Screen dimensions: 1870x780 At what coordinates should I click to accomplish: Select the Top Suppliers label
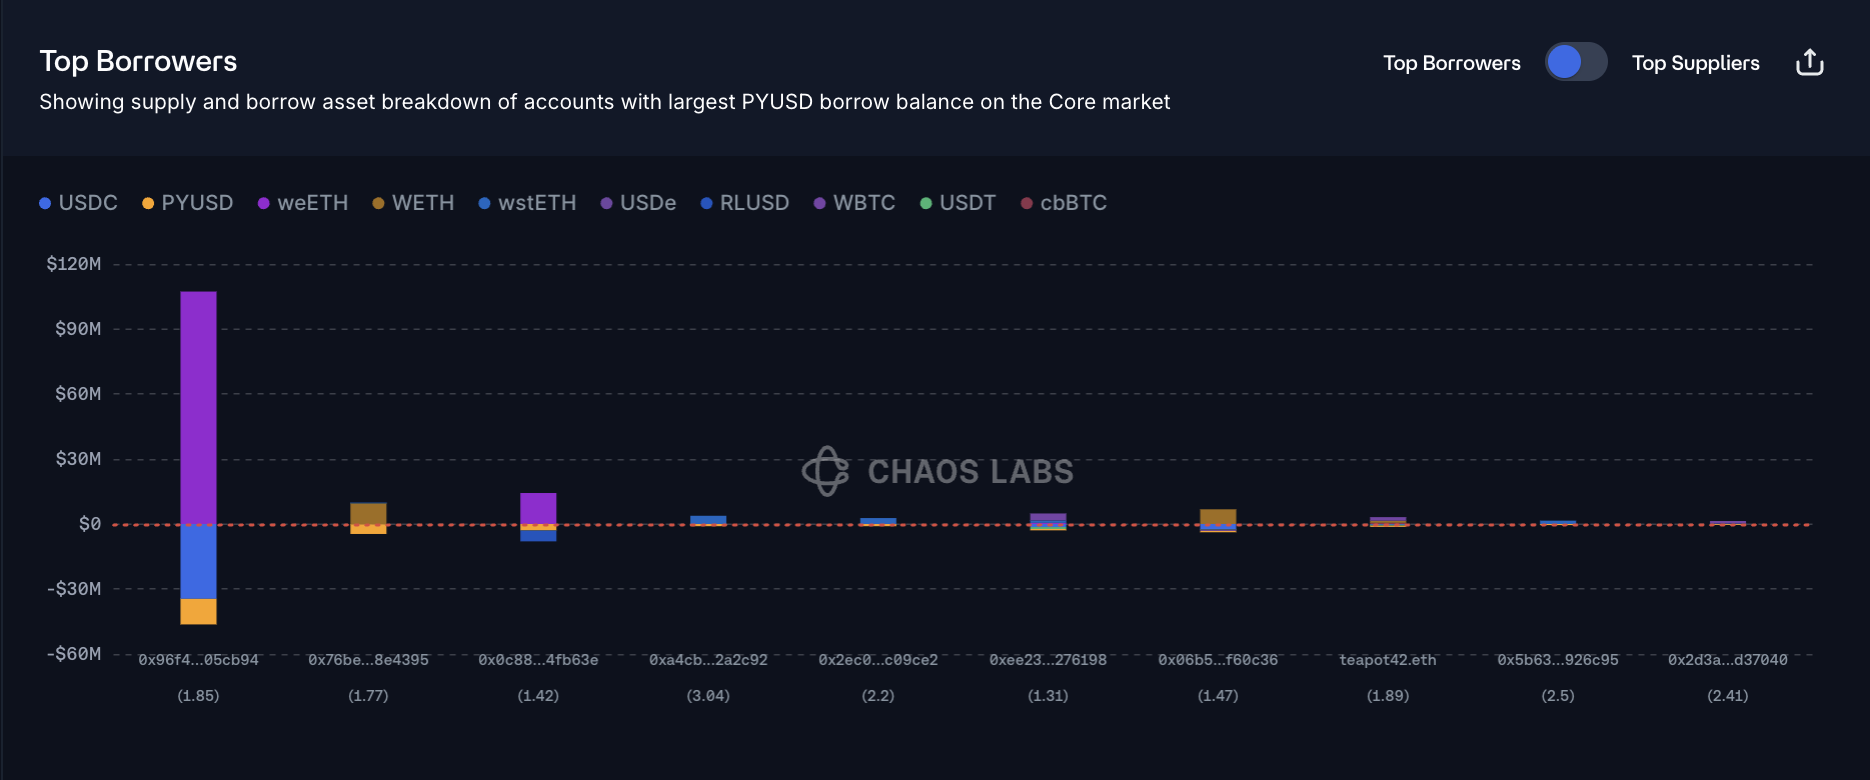click(x=1695, y=63)
